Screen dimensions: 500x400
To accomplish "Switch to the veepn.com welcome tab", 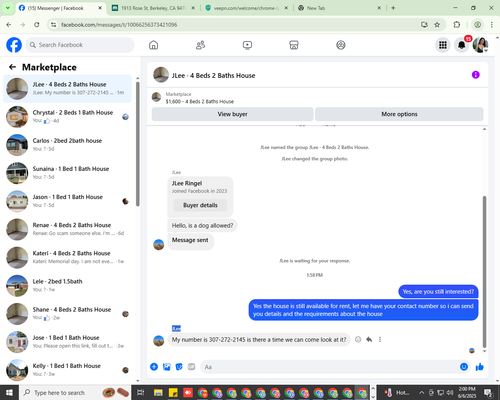I will [246, 8].
